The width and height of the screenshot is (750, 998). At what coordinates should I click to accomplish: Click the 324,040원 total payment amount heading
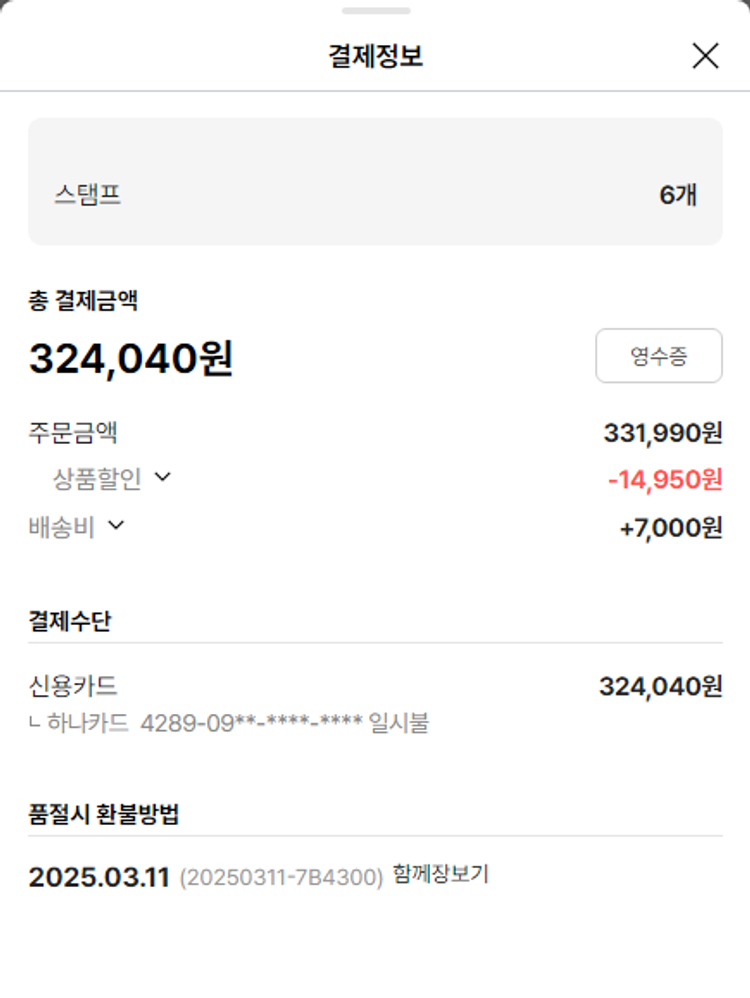coord(131,359)
